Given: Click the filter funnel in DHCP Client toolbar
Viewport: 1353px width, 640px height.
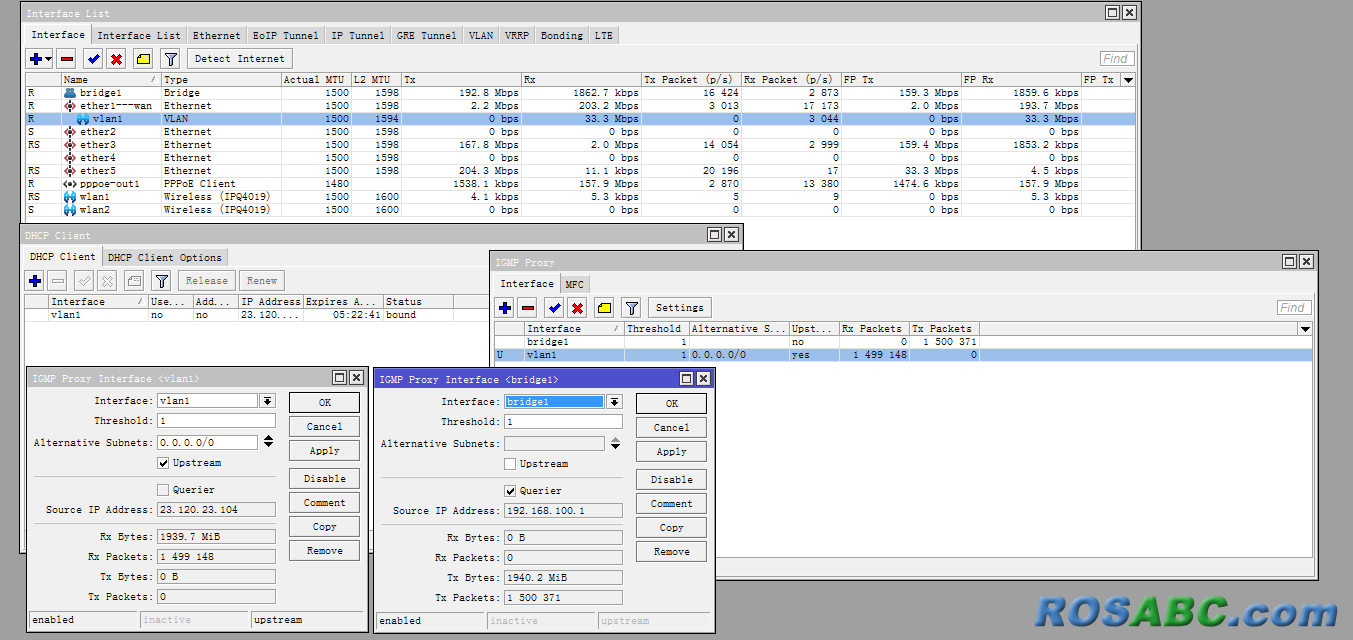Looking at the screenshot, I should (162, 281).
